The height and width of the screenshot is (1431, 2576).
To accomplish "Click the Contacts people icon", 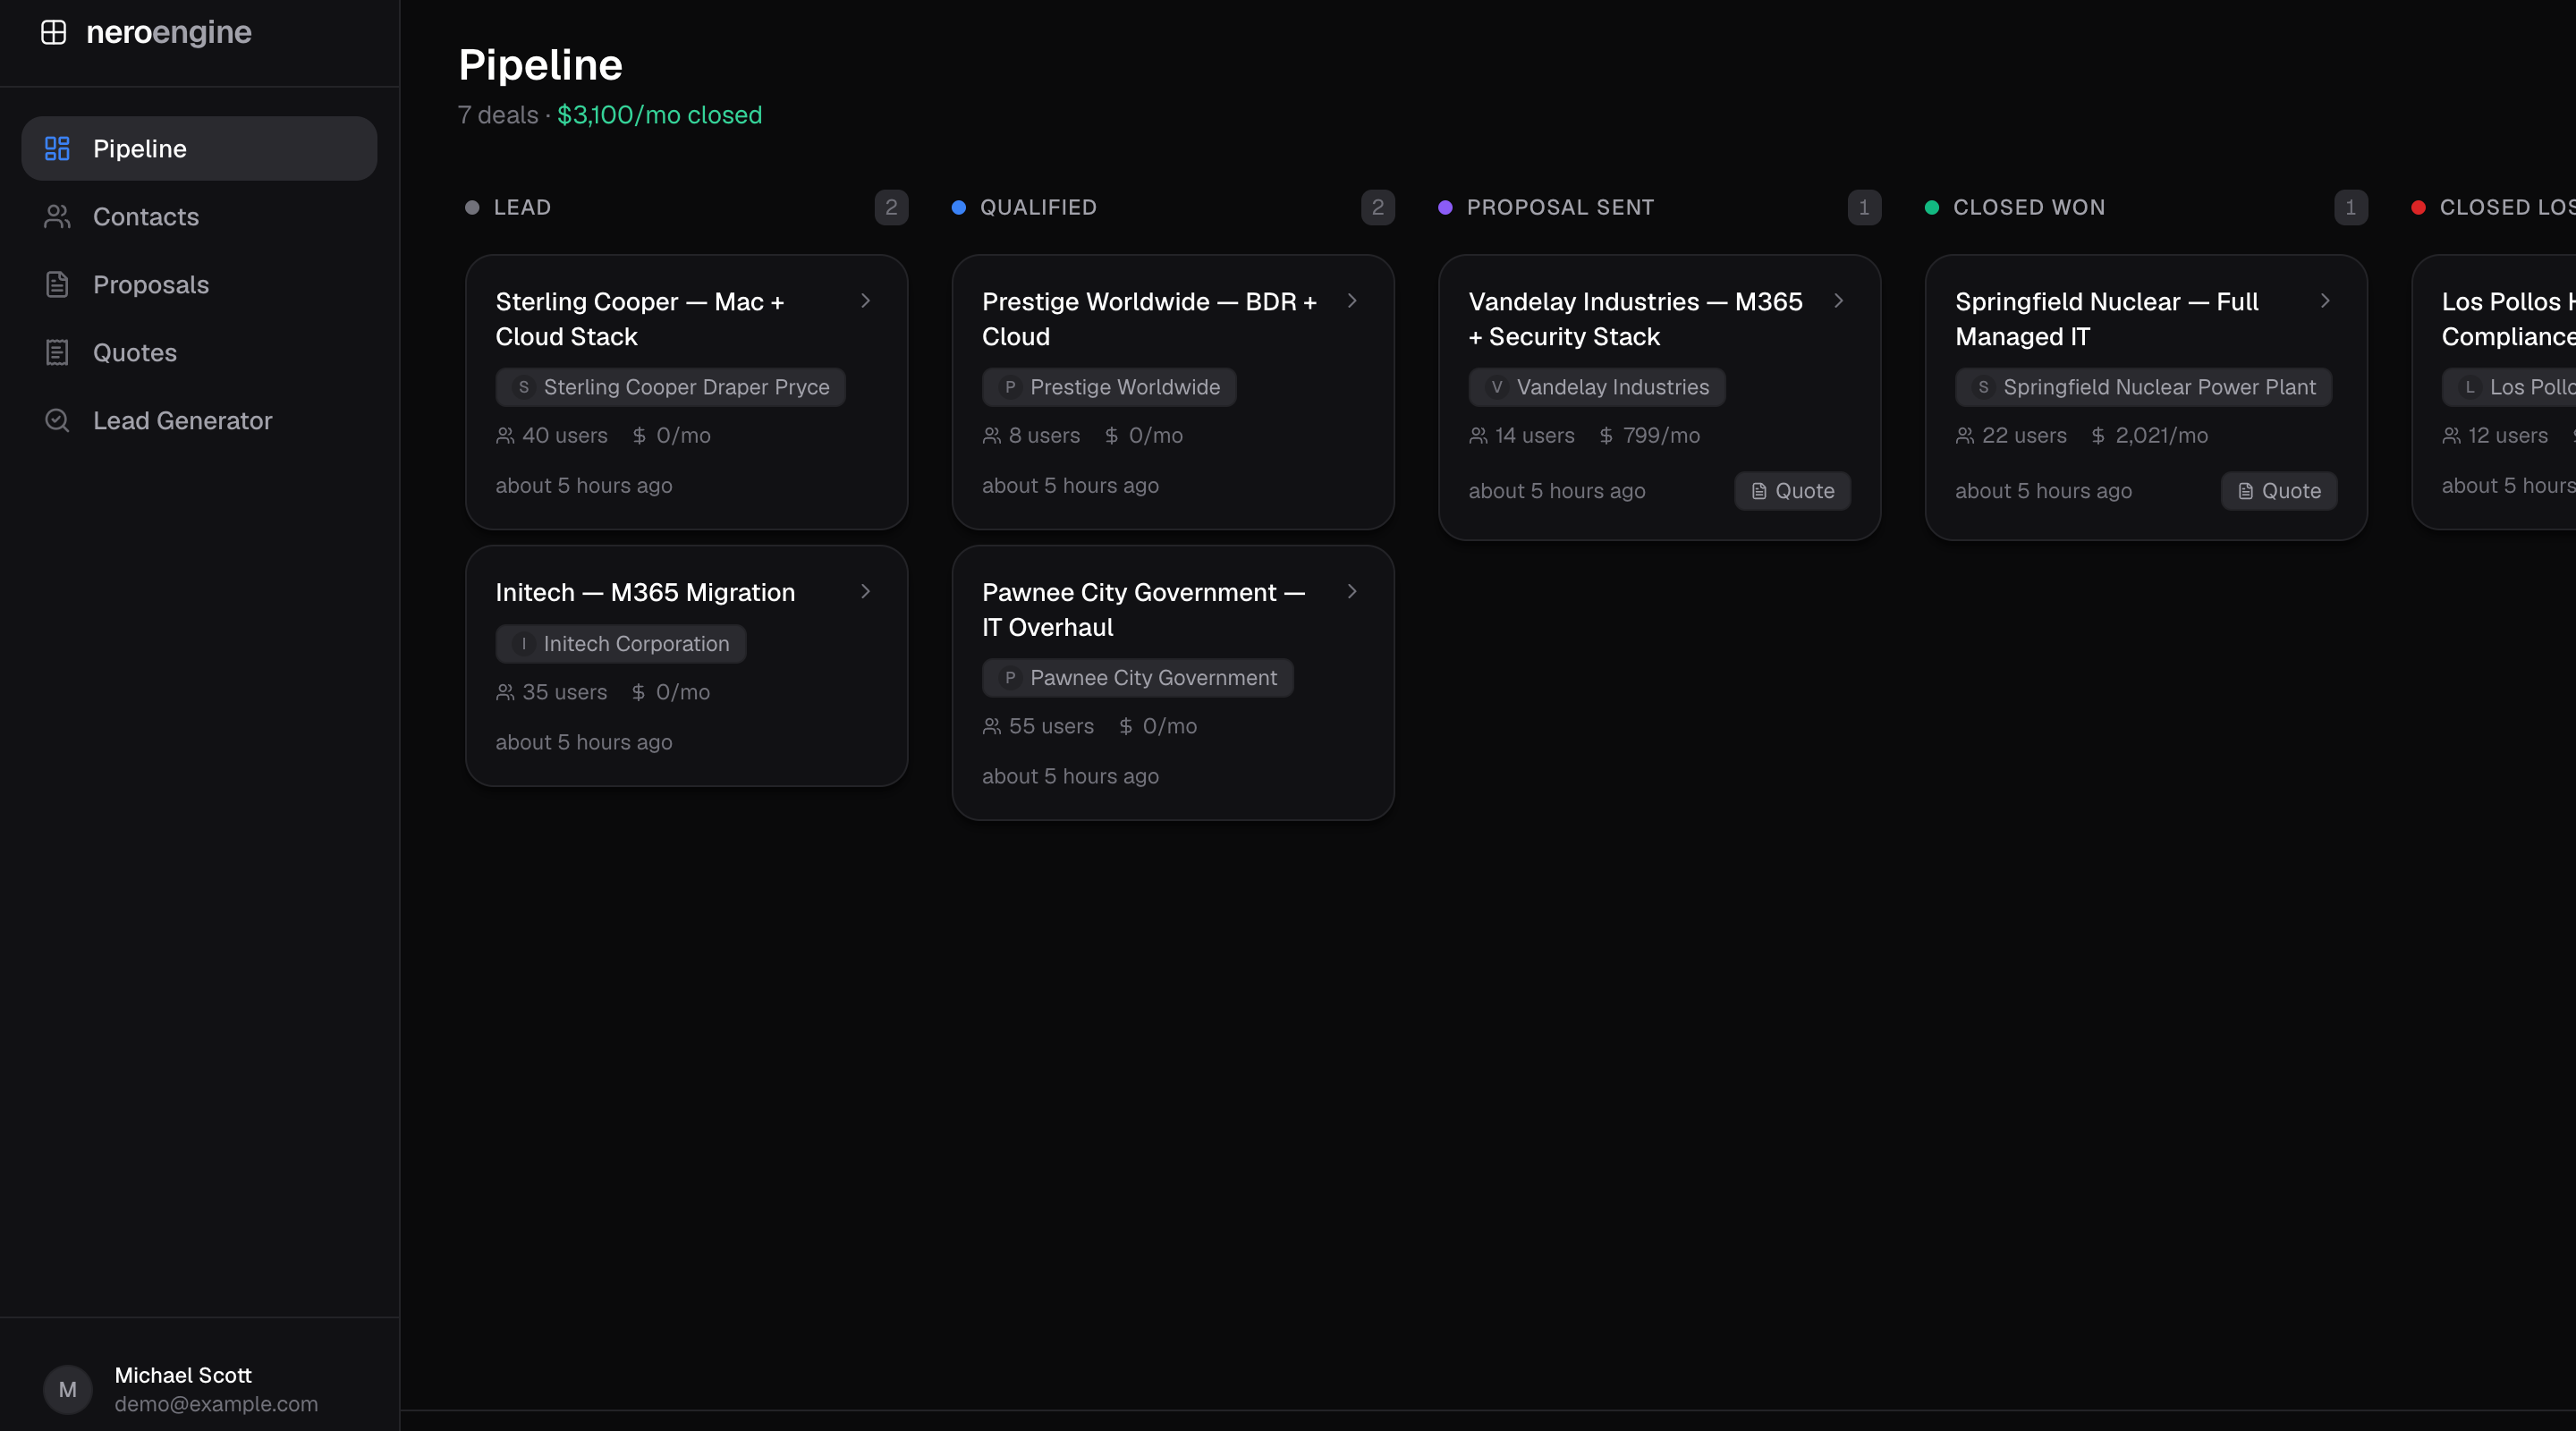I will (57, 216).
